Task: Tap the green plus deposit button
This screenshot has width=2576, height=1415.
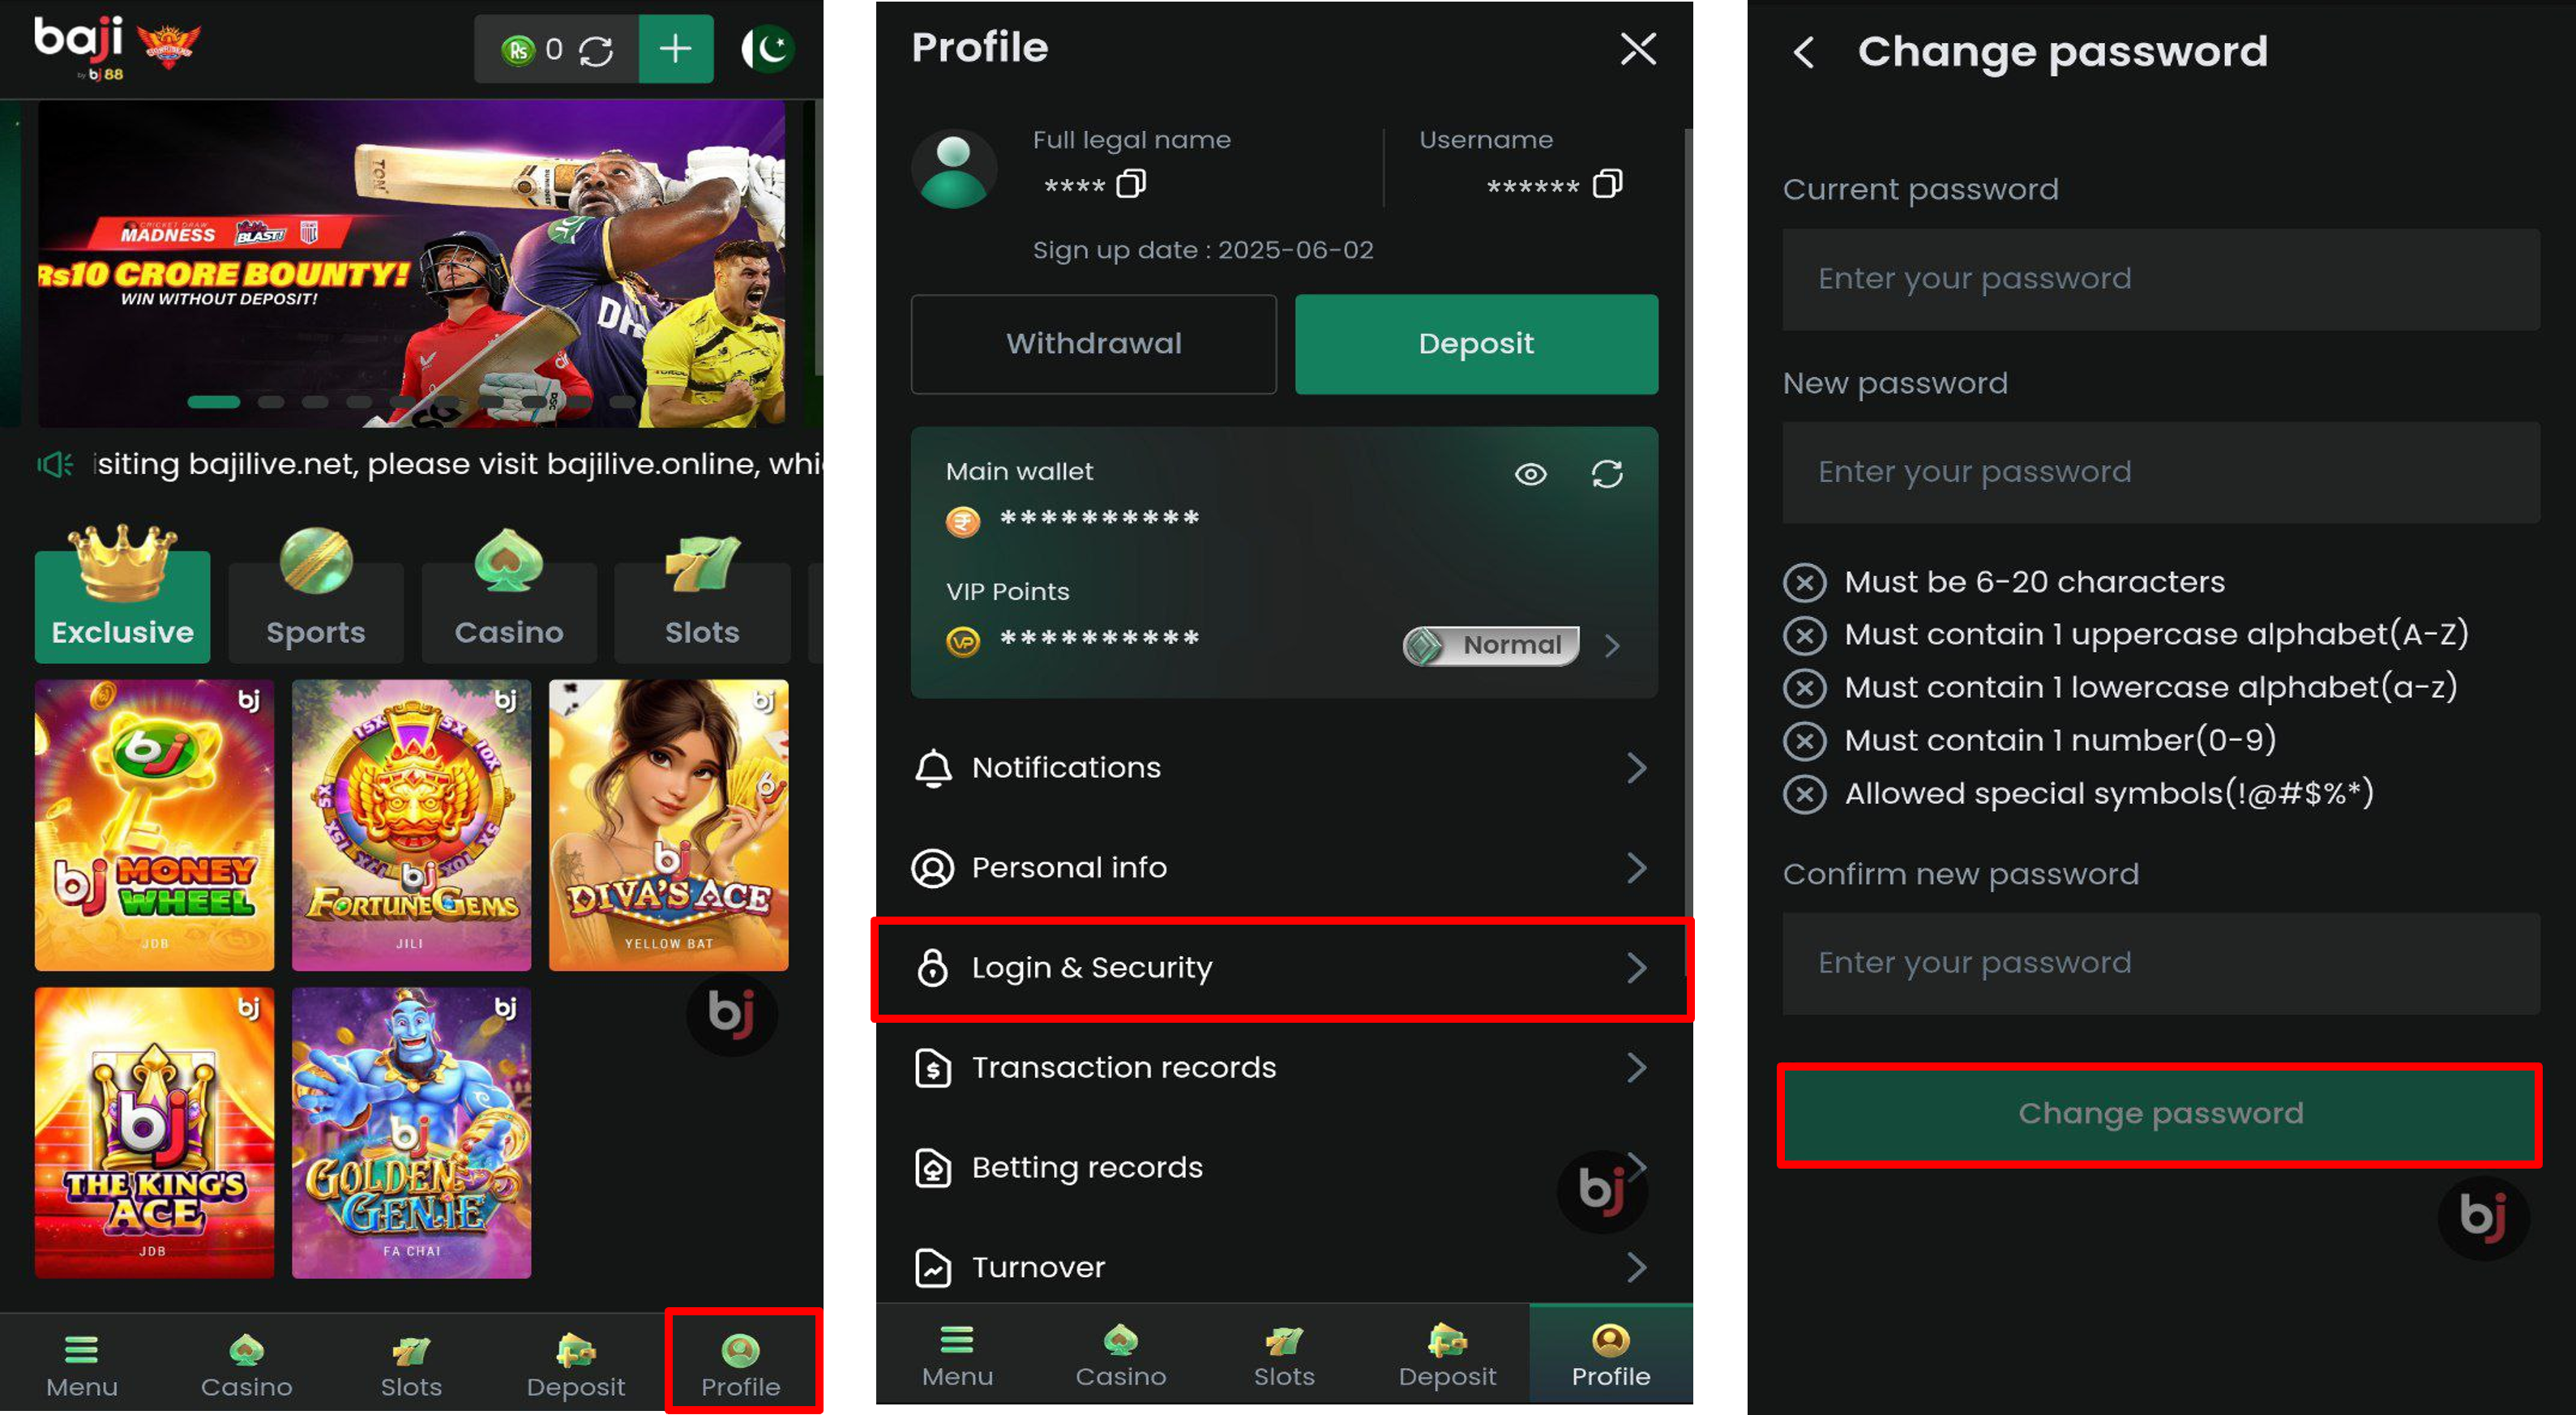Action: pos(675,49)
